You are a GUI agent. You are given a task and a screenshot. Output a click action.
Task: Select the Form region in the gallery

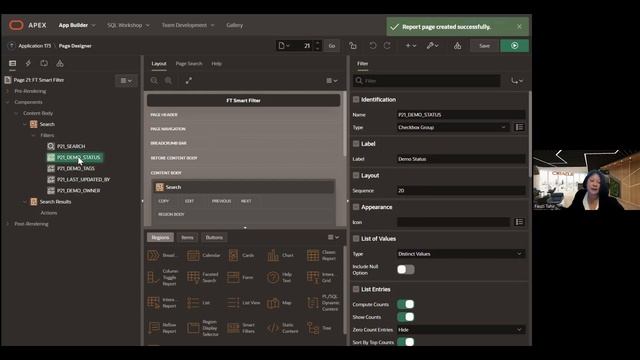pos(240,278)
